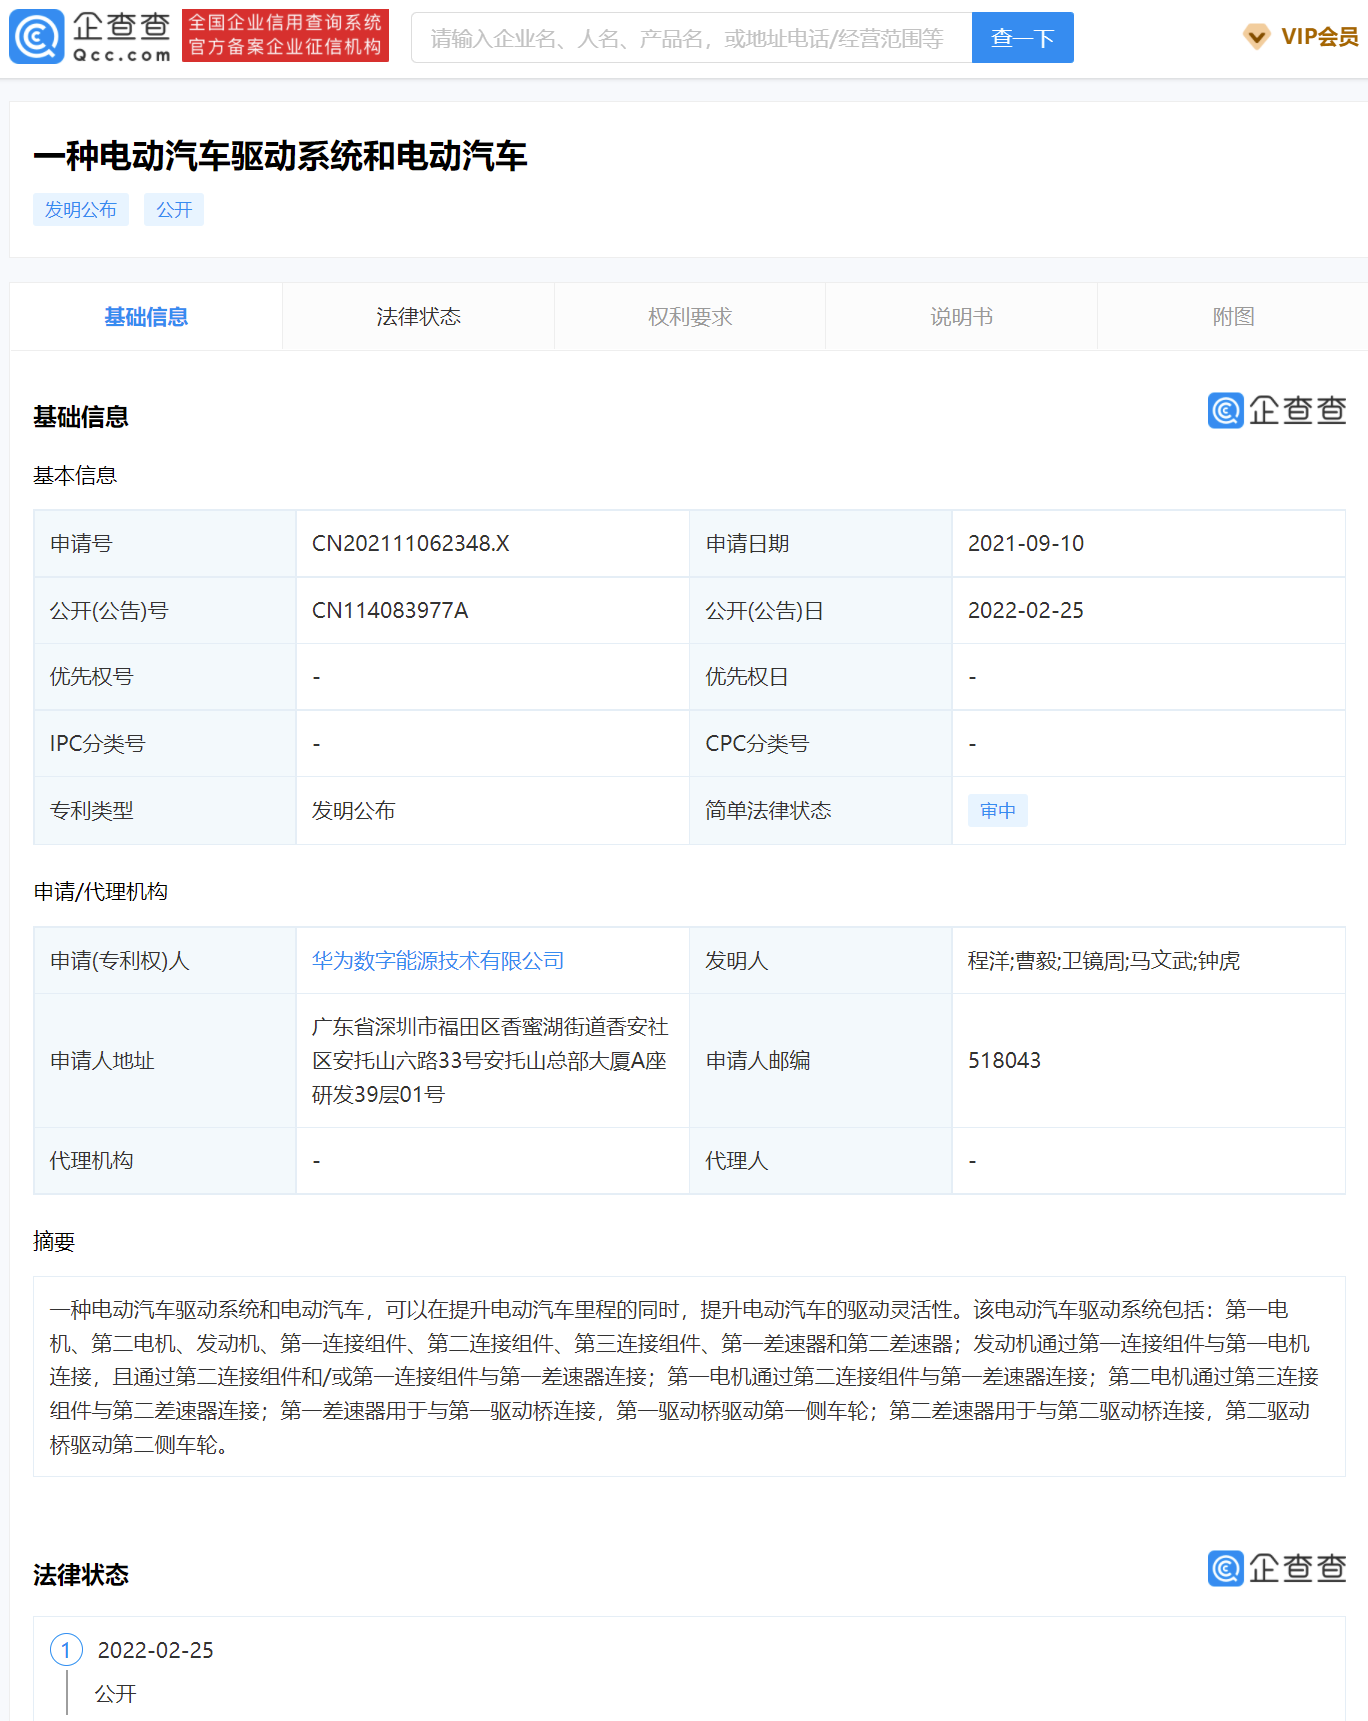Open the 附图 tab
Viewport: 1368px width, 1721px height.
(1233, 317)
